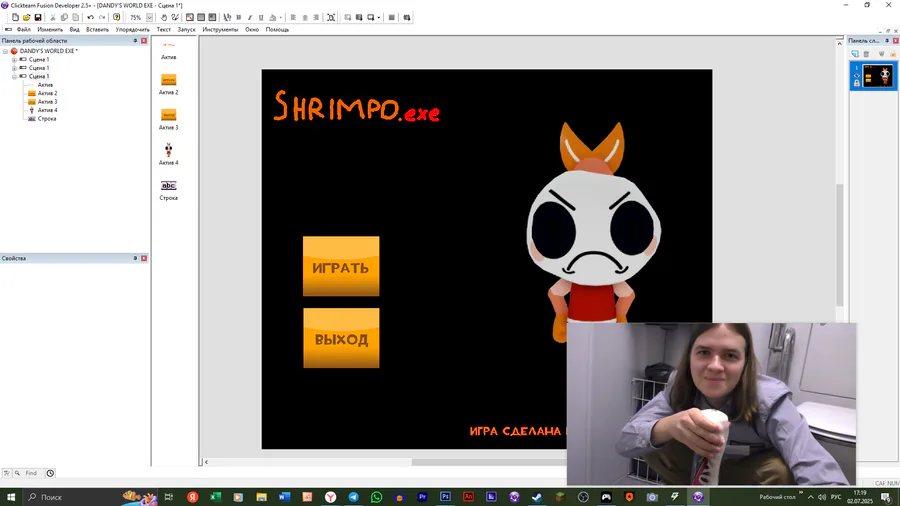Open the text color dropdown arrow
The height and width of the screenshot is (506, 900).
(x=280, y=17)
